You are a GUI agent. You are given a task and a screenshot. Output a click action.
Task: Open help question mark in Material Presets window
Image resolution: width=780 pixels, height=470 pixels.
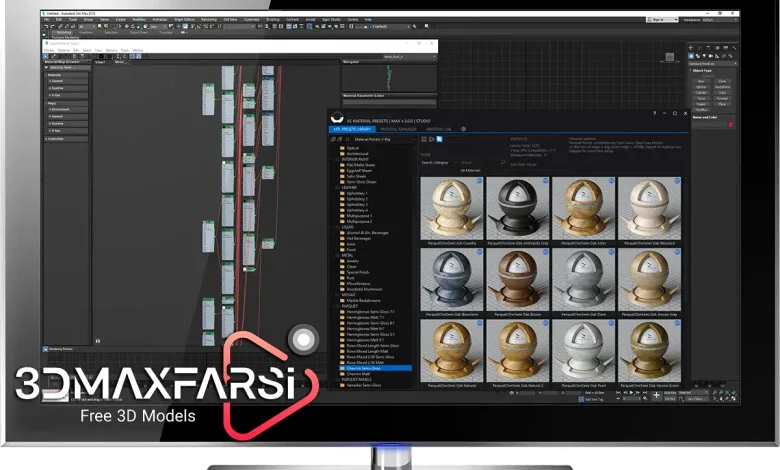pos(654,113)
